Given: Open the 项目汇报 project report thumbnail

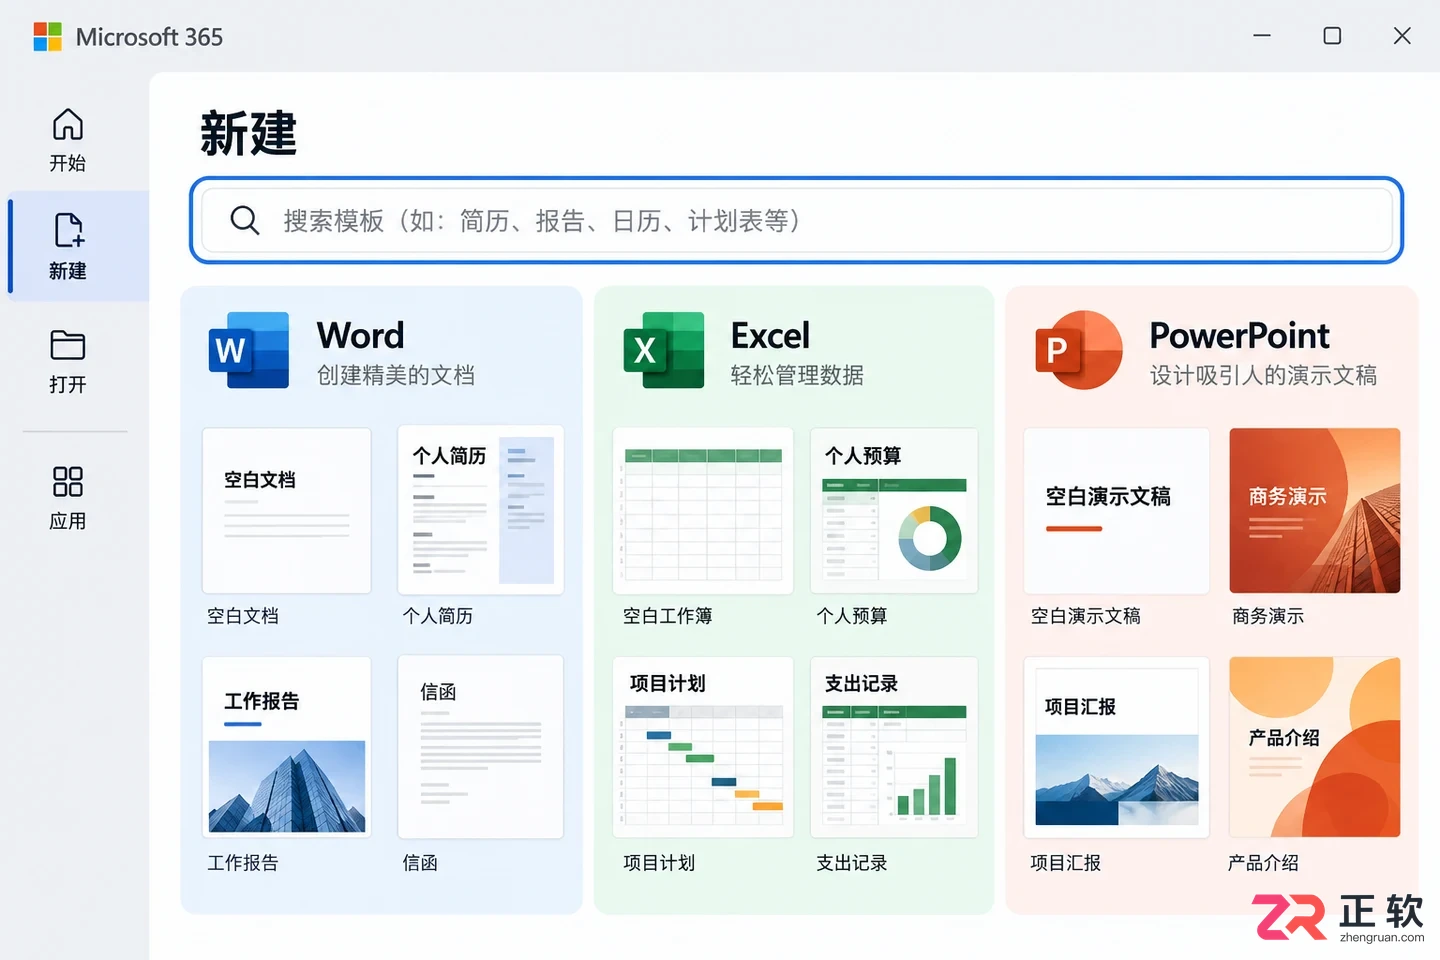Looking at the screenshot, I should (x=1117, y=747).
